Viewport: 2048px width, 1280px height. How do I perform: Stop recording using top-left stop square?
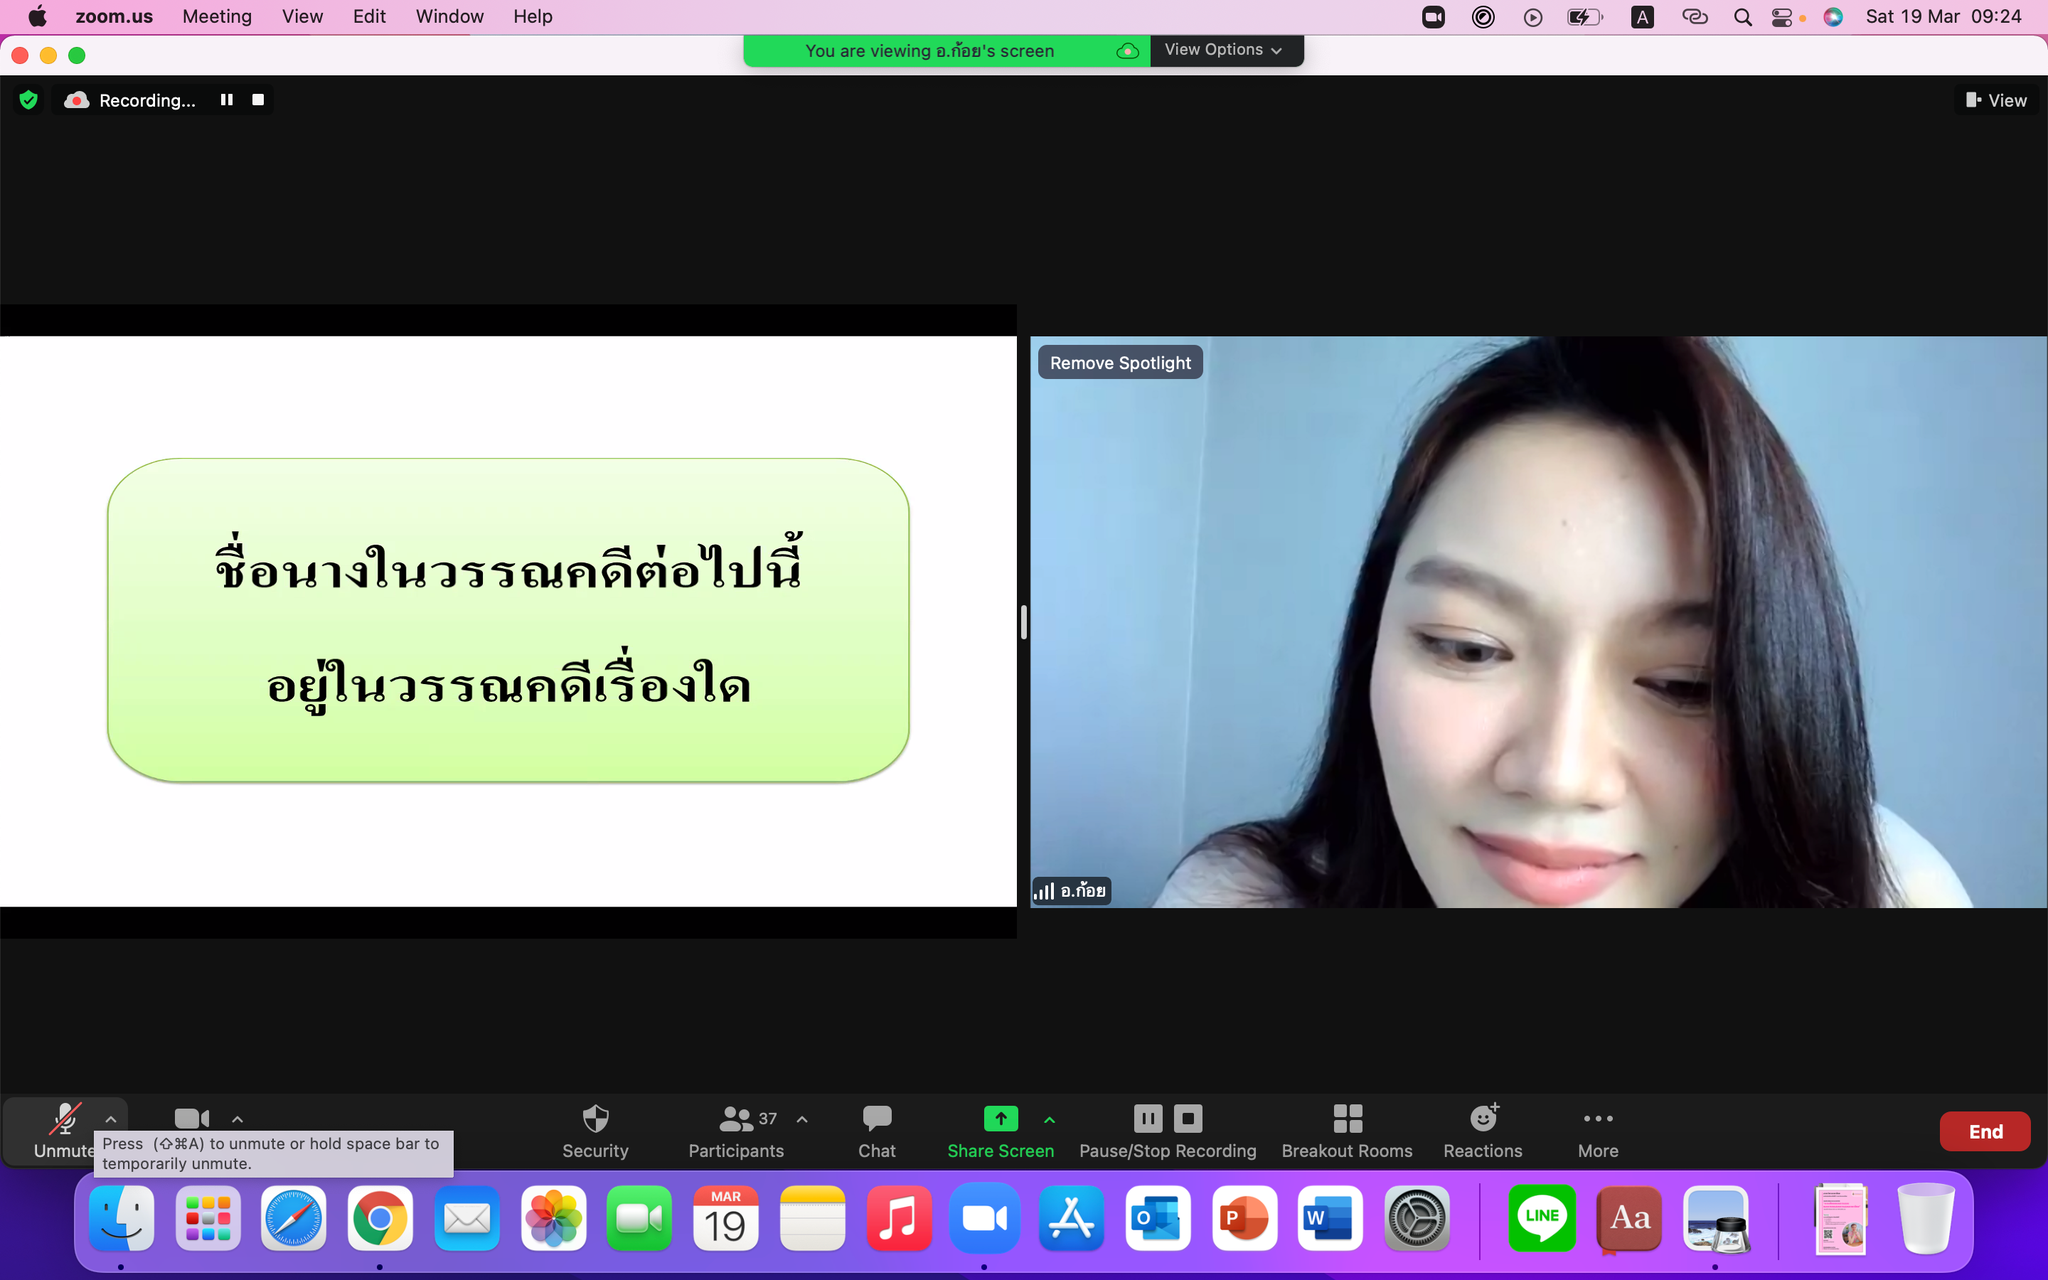[x=258, y=100]
